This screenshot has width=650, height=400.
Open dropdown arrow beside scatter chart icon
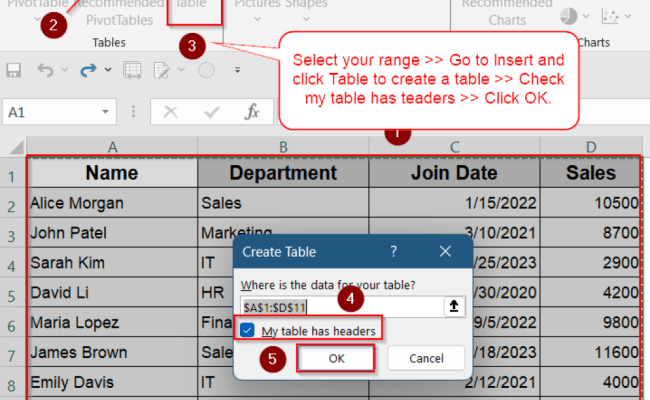tap(628, 17)
